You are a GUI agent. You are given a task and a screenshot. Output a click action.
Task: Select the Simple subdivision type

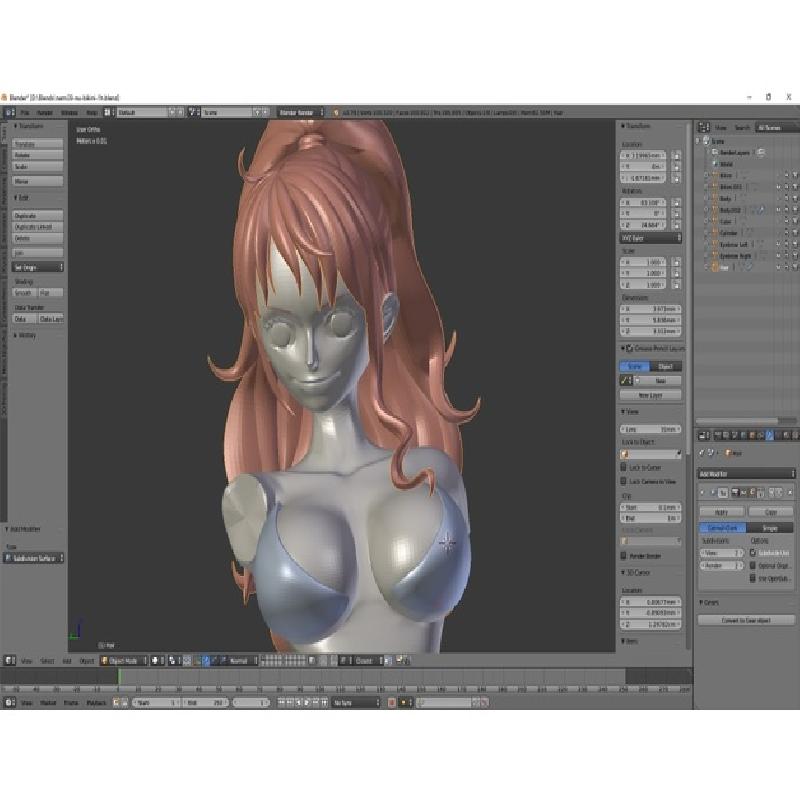769,528
